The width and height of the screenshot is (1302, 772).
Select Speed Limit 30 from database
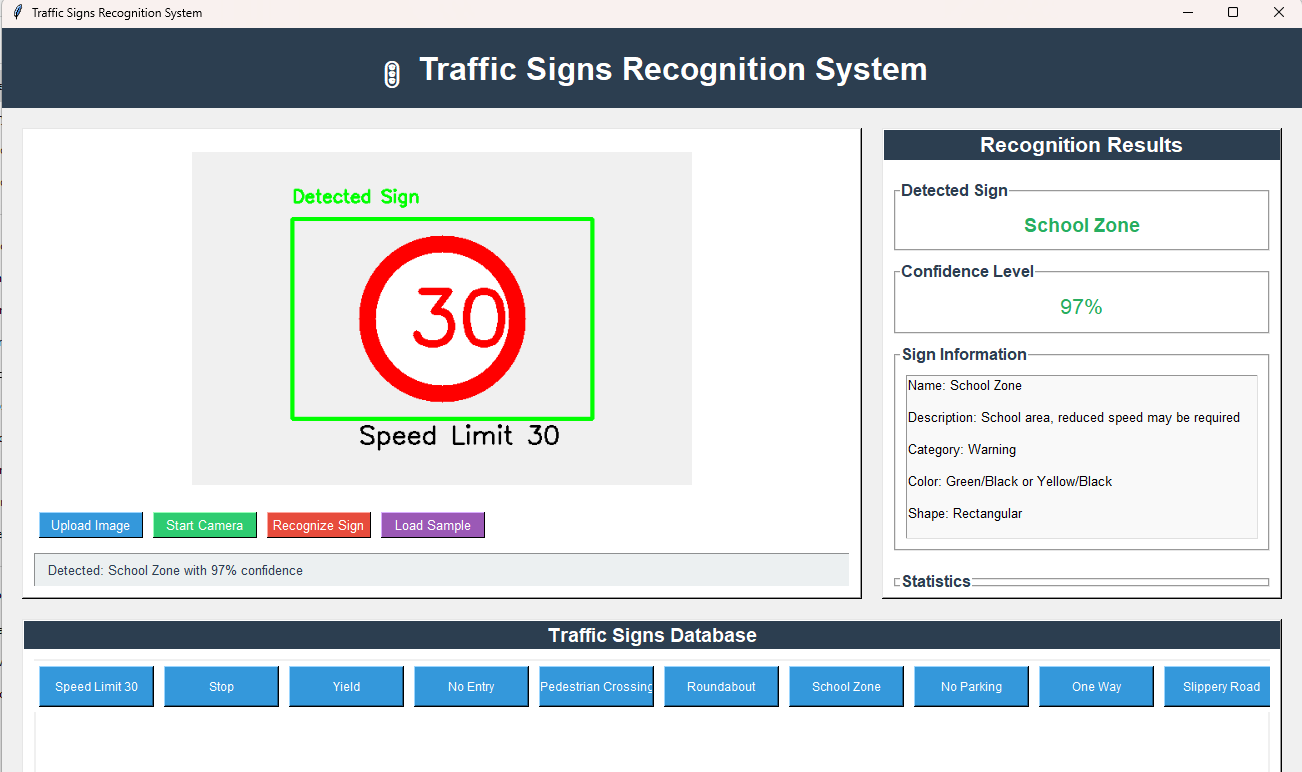coord(96,686)
